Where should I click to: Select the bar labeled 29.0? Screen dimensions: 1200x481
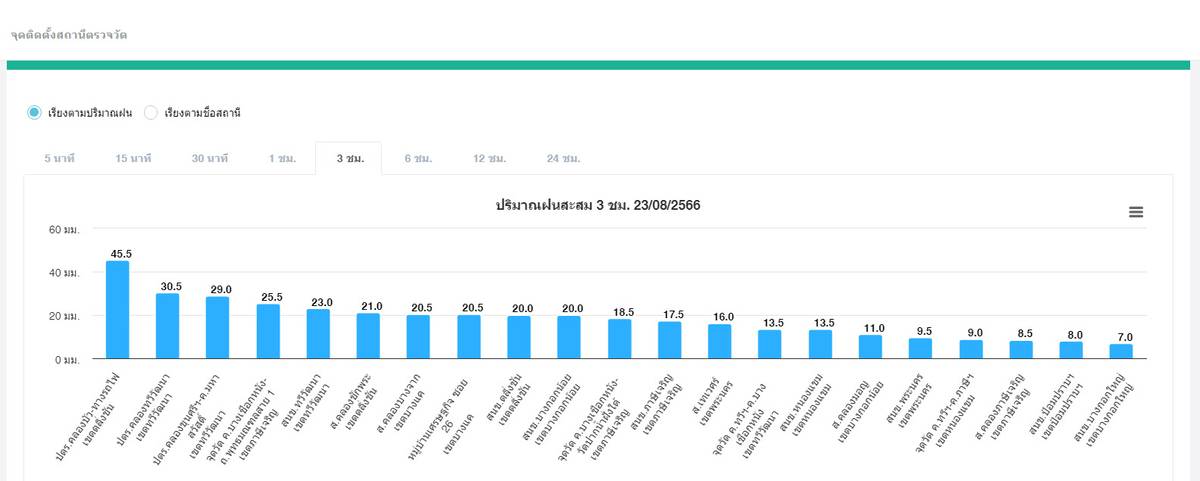pos(218,328)
